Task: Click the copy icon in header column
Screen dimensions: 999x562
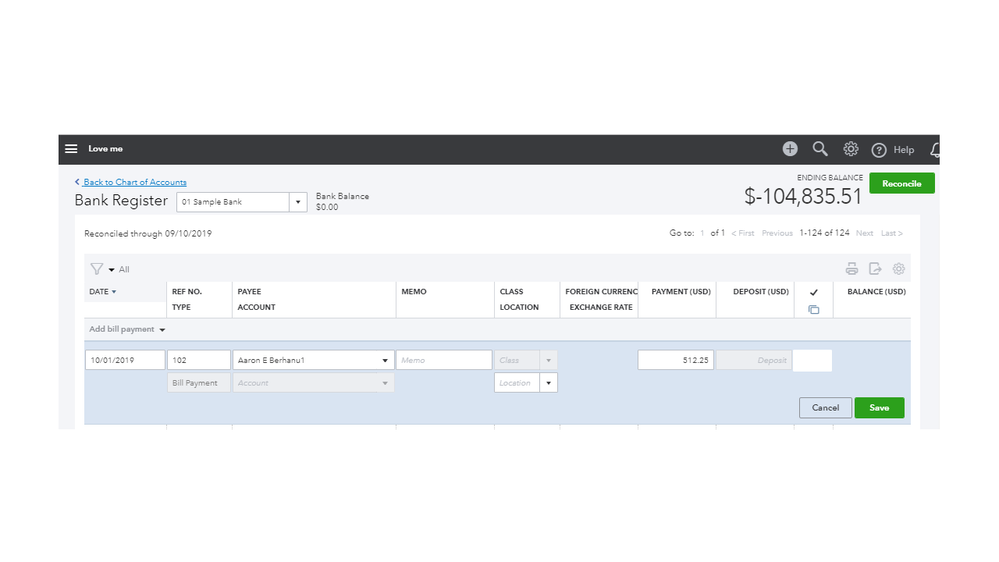Action: [813, 310]
